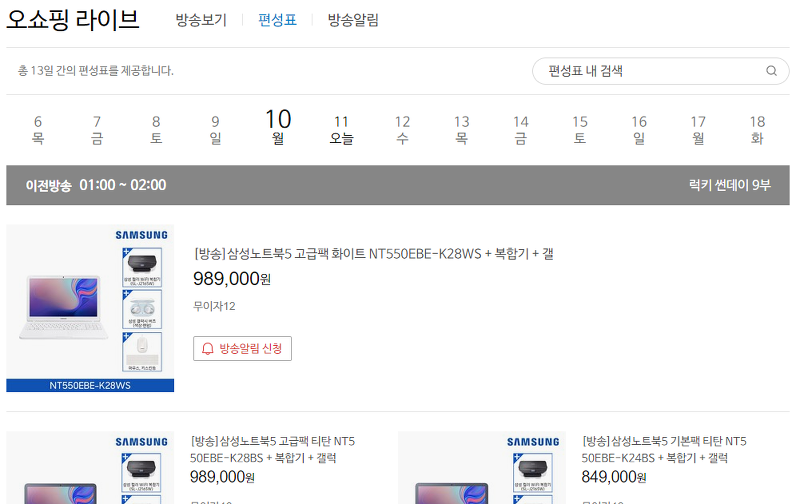Select date 7 금
The height and width of the screenshot is (504, 800).
97,130
